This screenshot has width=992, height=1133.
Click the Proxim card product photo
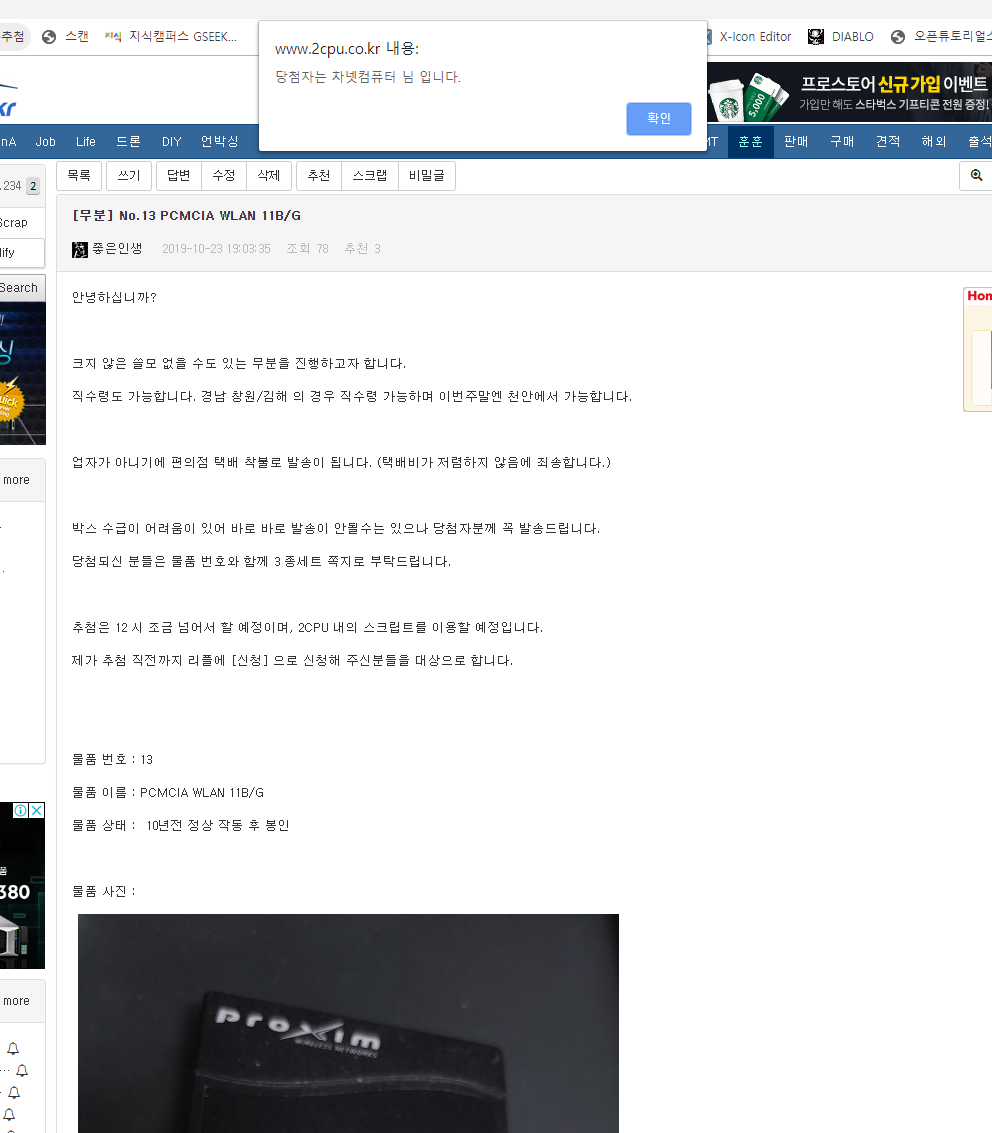point(348,1023)
